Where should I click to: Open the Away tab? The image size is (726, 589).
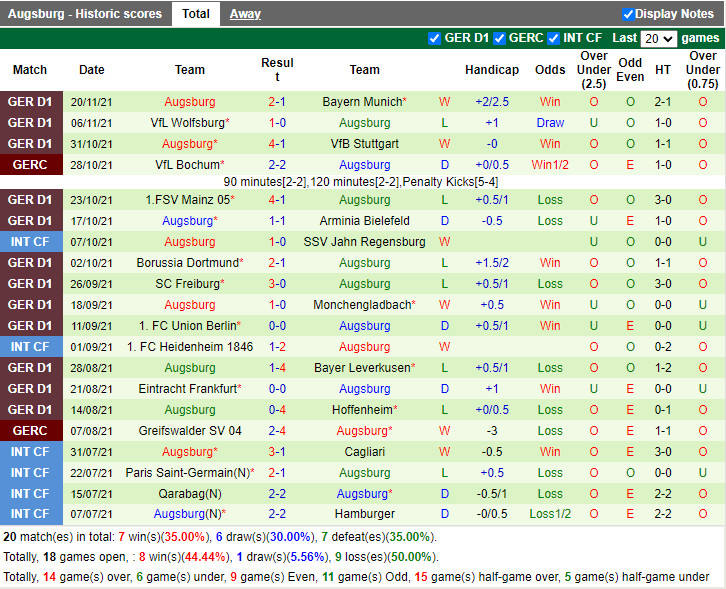[x=245, y=14]
